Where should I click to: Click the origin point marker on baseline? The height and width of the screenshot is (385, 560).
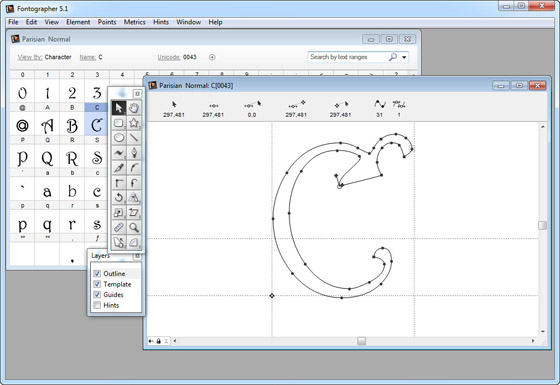click(x=272, y=296)
